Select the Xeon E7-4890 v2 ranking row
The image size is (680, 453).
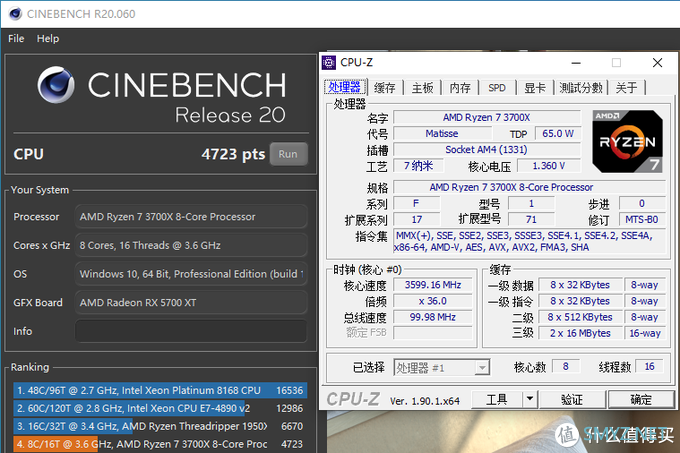click(x=160, y=408)
